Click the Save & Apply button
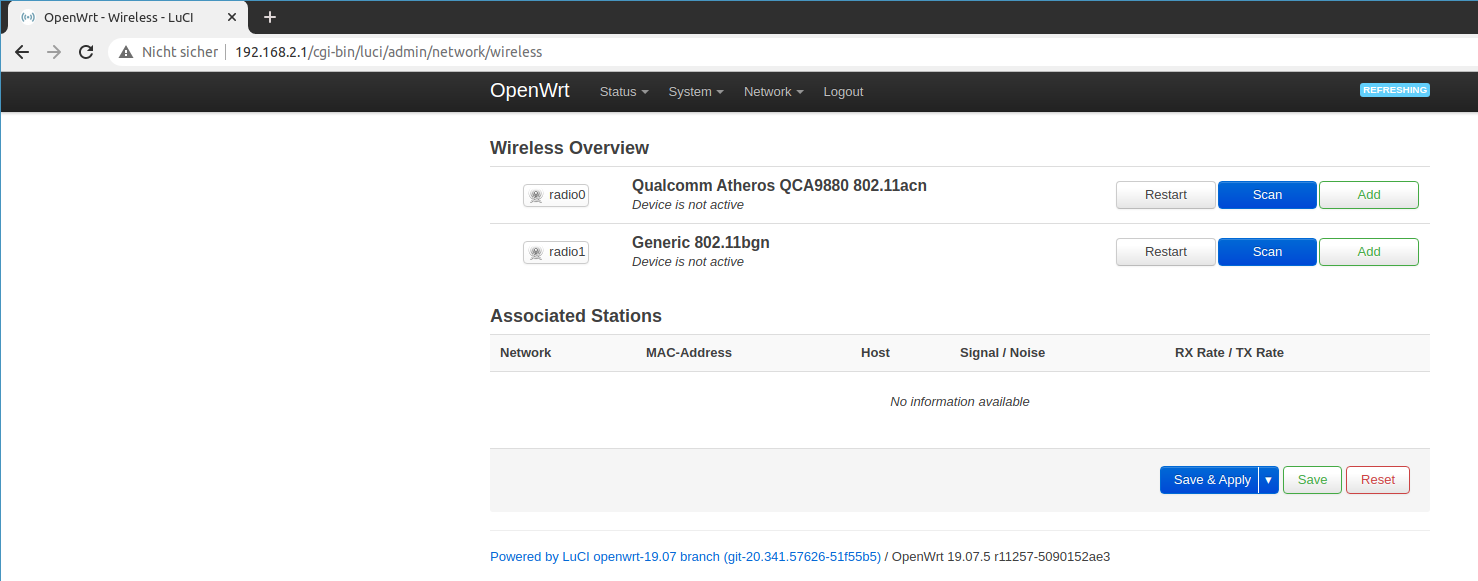This screenshot has height=581, width=1478. (x=1209, y=480)
